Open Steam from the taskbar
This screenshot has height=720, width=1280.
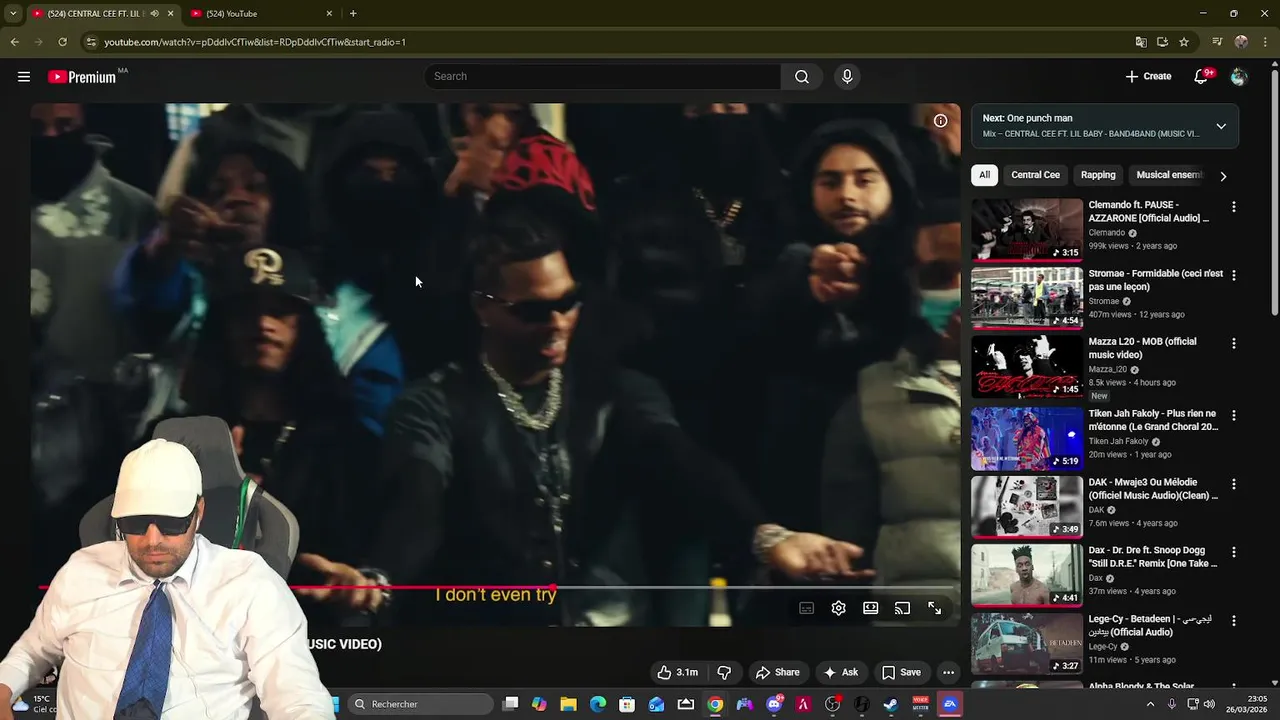coord(890,704)
